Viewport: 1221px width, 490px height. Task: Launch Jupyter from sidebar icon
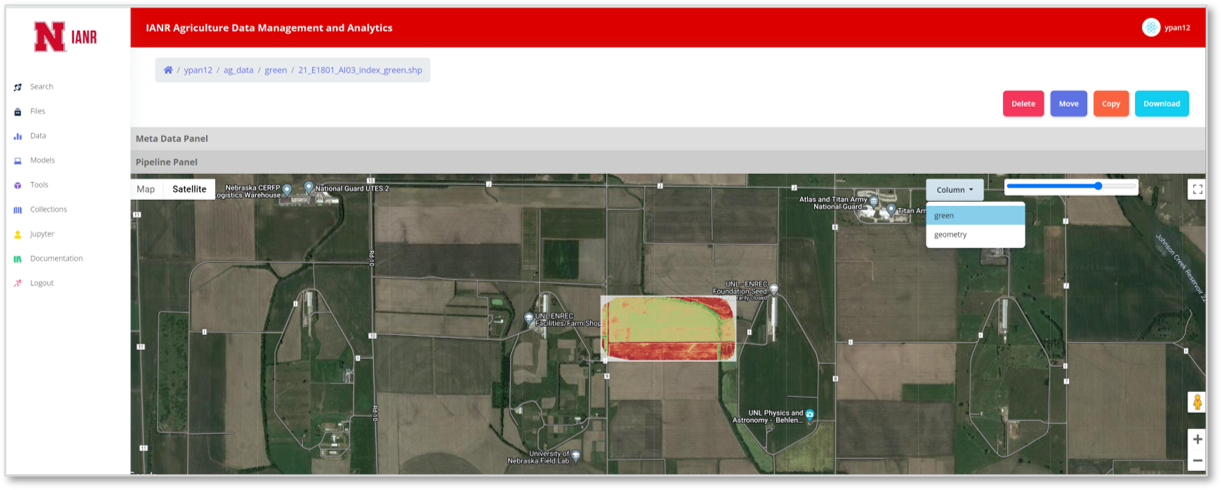tap(17, 234)
